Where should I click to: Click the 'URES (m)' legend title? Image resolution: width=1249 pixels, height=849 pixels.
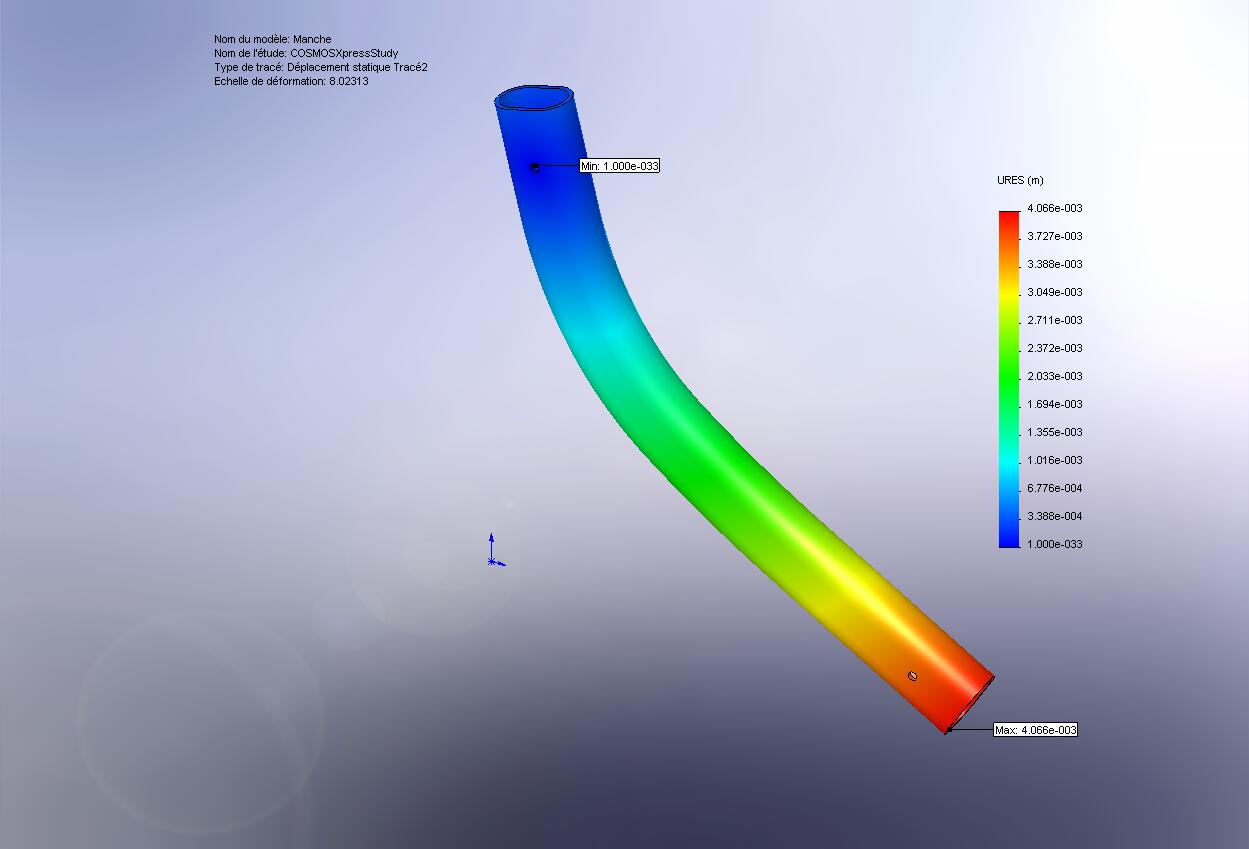tap(1020, 180)
